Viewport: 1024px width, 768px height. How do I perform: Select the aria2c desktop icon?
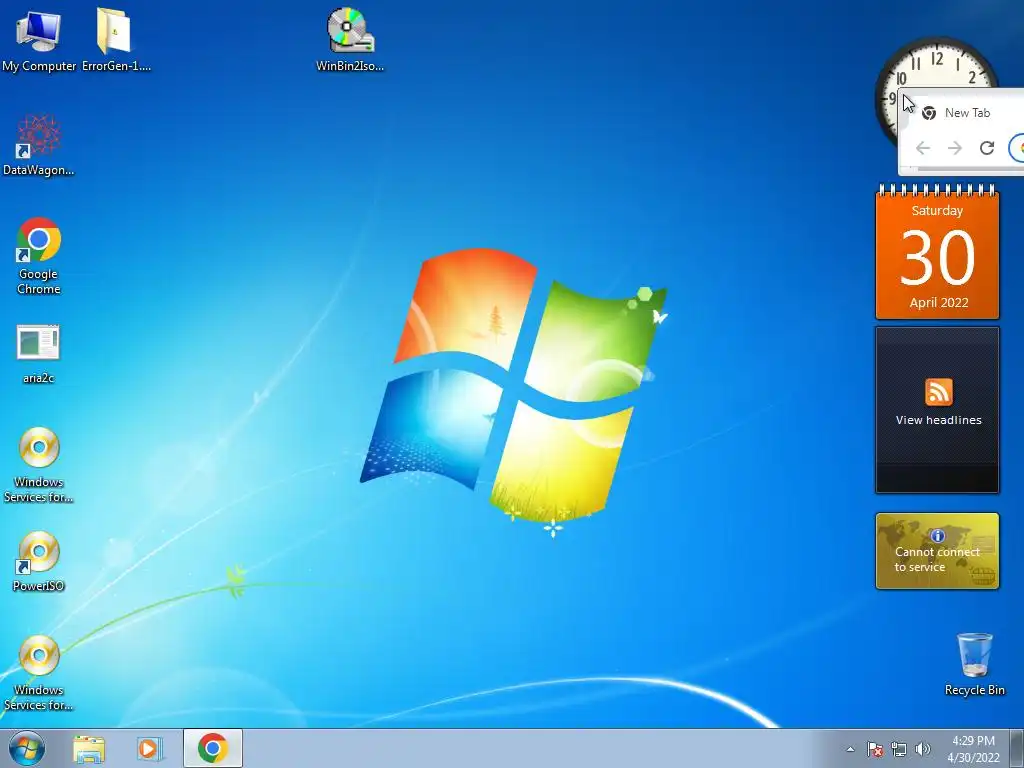(x=39, y=353)
